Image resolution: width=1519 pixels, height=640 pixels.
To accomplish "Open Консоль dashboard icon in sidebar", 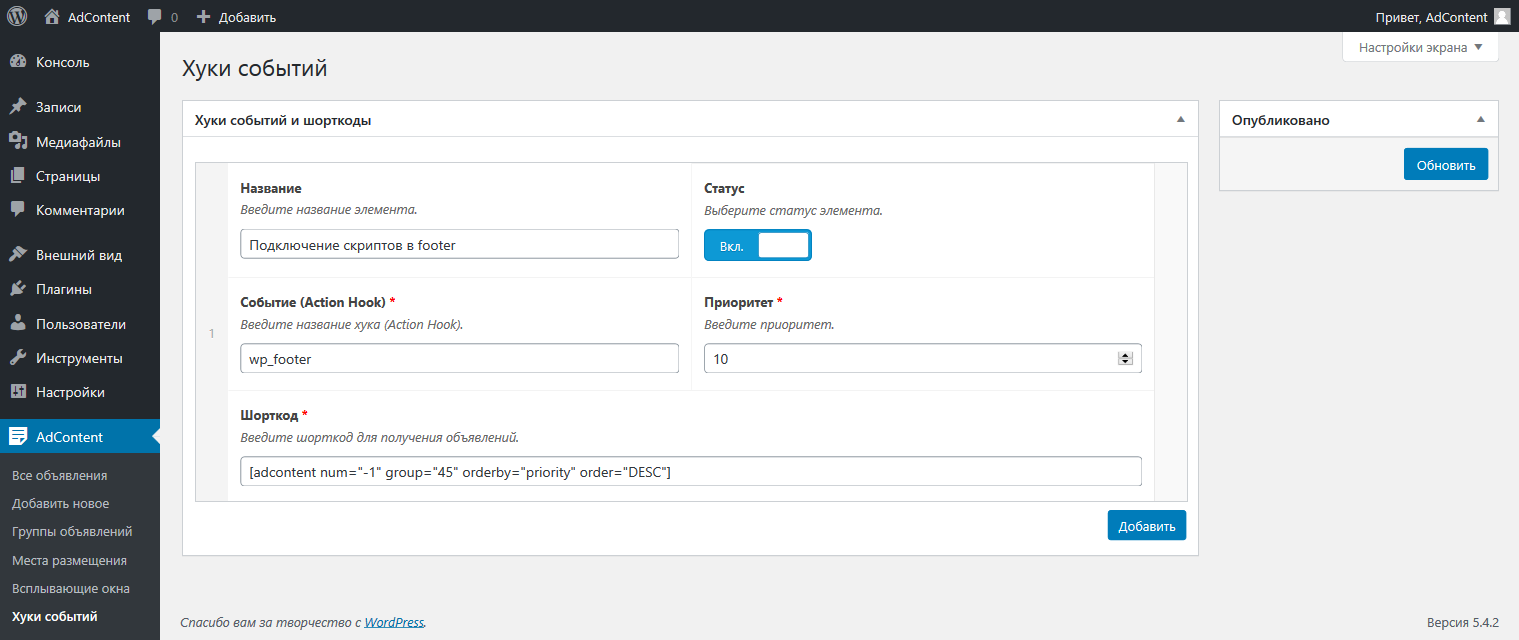I will 18,62.
